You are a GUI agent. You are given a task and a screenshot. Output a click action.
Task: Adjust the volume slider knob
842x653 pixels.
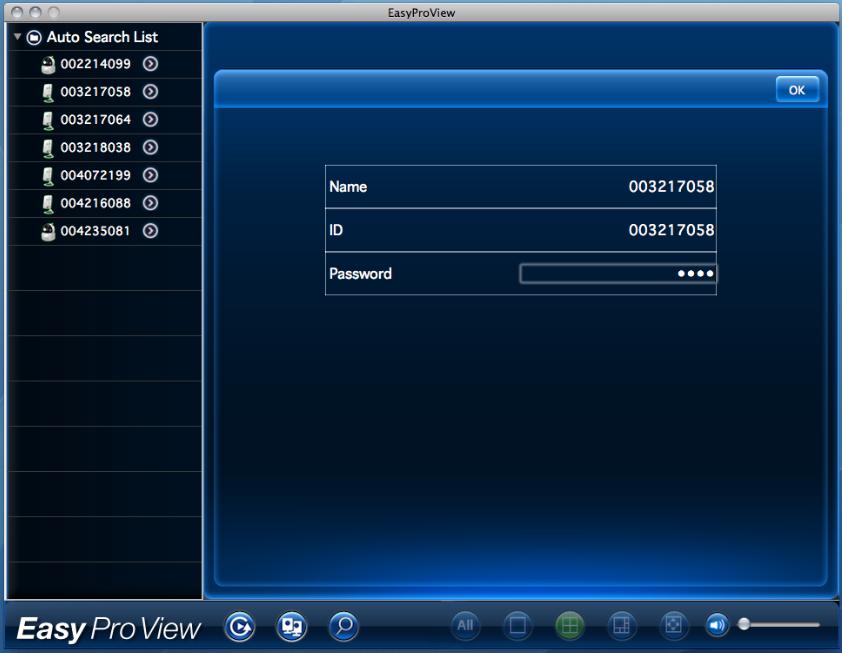[x=744, y=624]
